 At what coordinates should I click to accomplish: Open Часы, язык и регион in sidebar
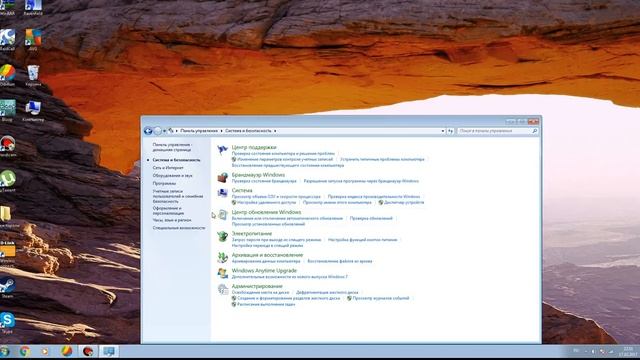pyautogui.click(x=172, y=220)
